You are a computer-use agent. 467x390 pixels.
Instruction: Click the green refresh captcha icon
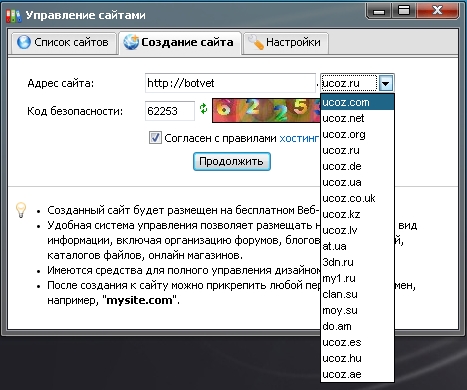[203, 108]
